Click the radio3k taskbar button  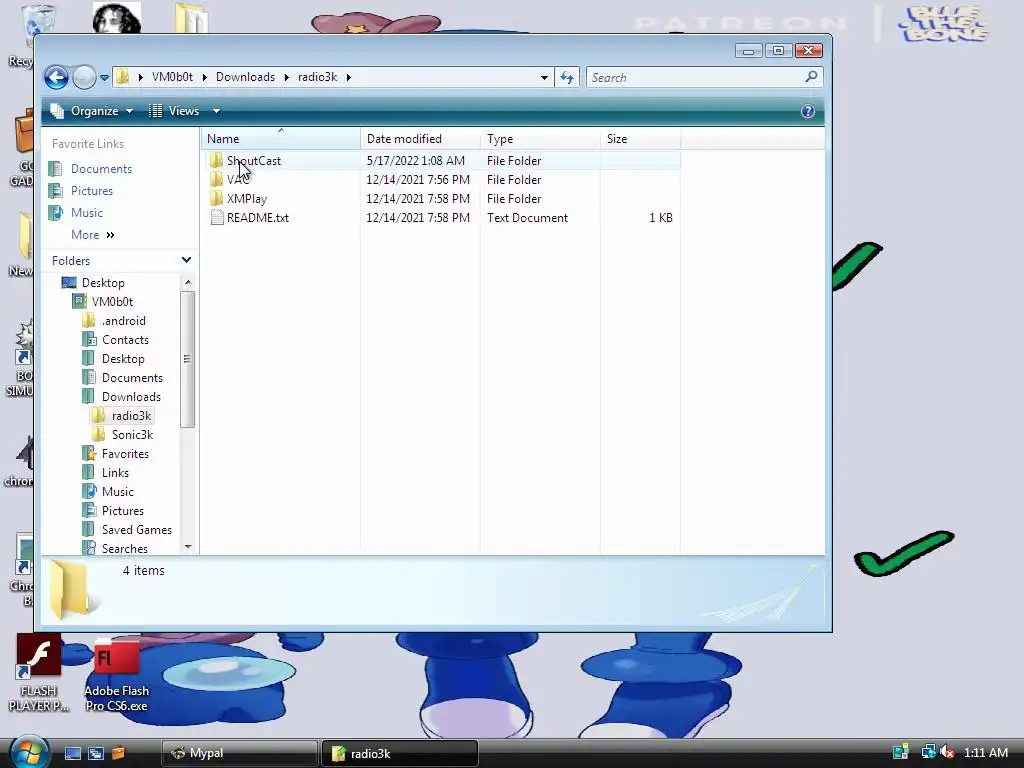[x=400, y=753]
